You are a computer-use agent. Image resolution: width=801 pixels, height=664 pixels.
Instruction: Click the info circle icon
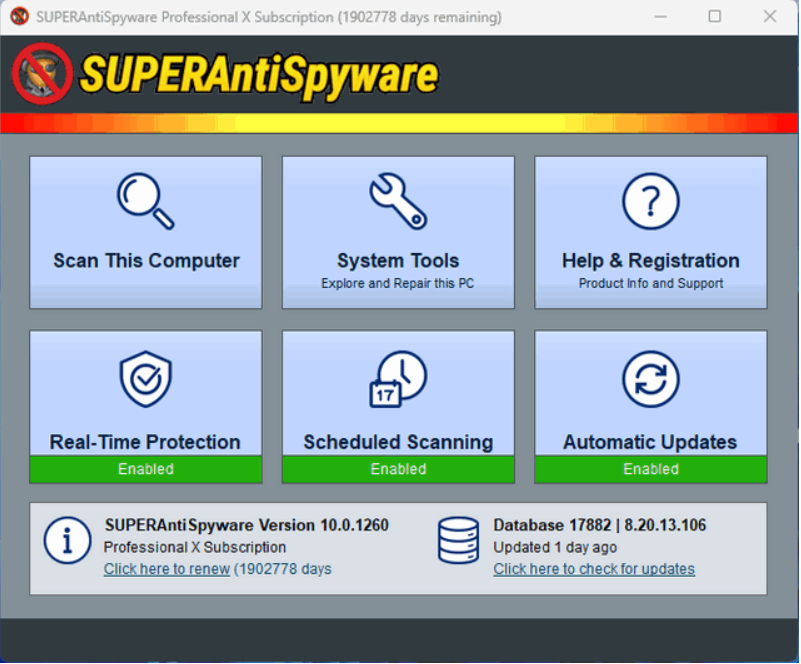[67, 540]
